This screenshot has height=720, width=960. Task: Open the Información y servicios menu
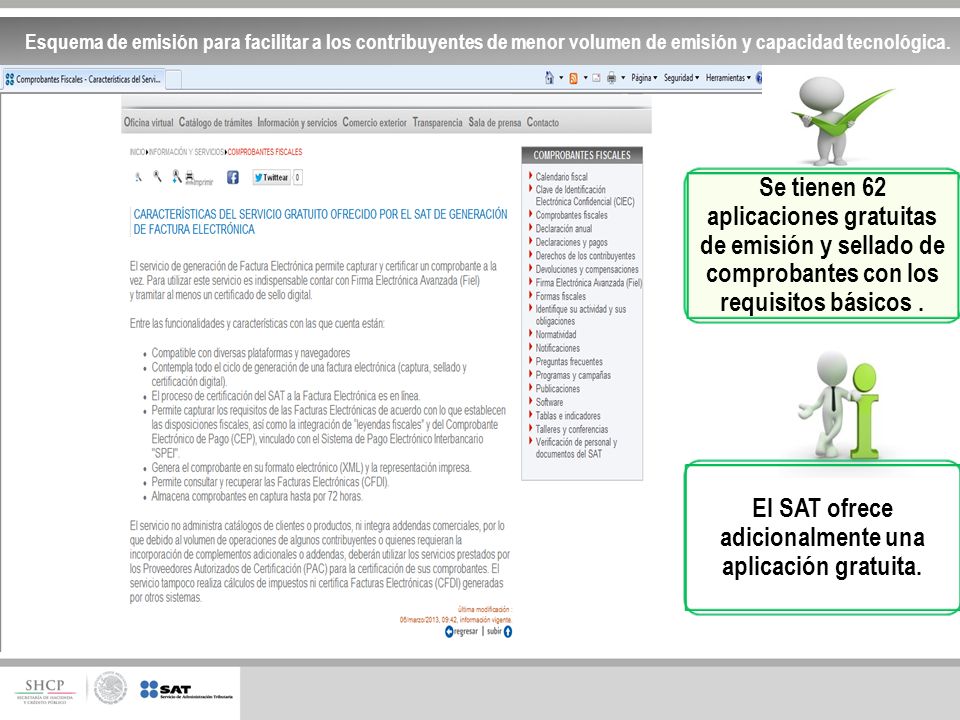click(x=297, y=122)
